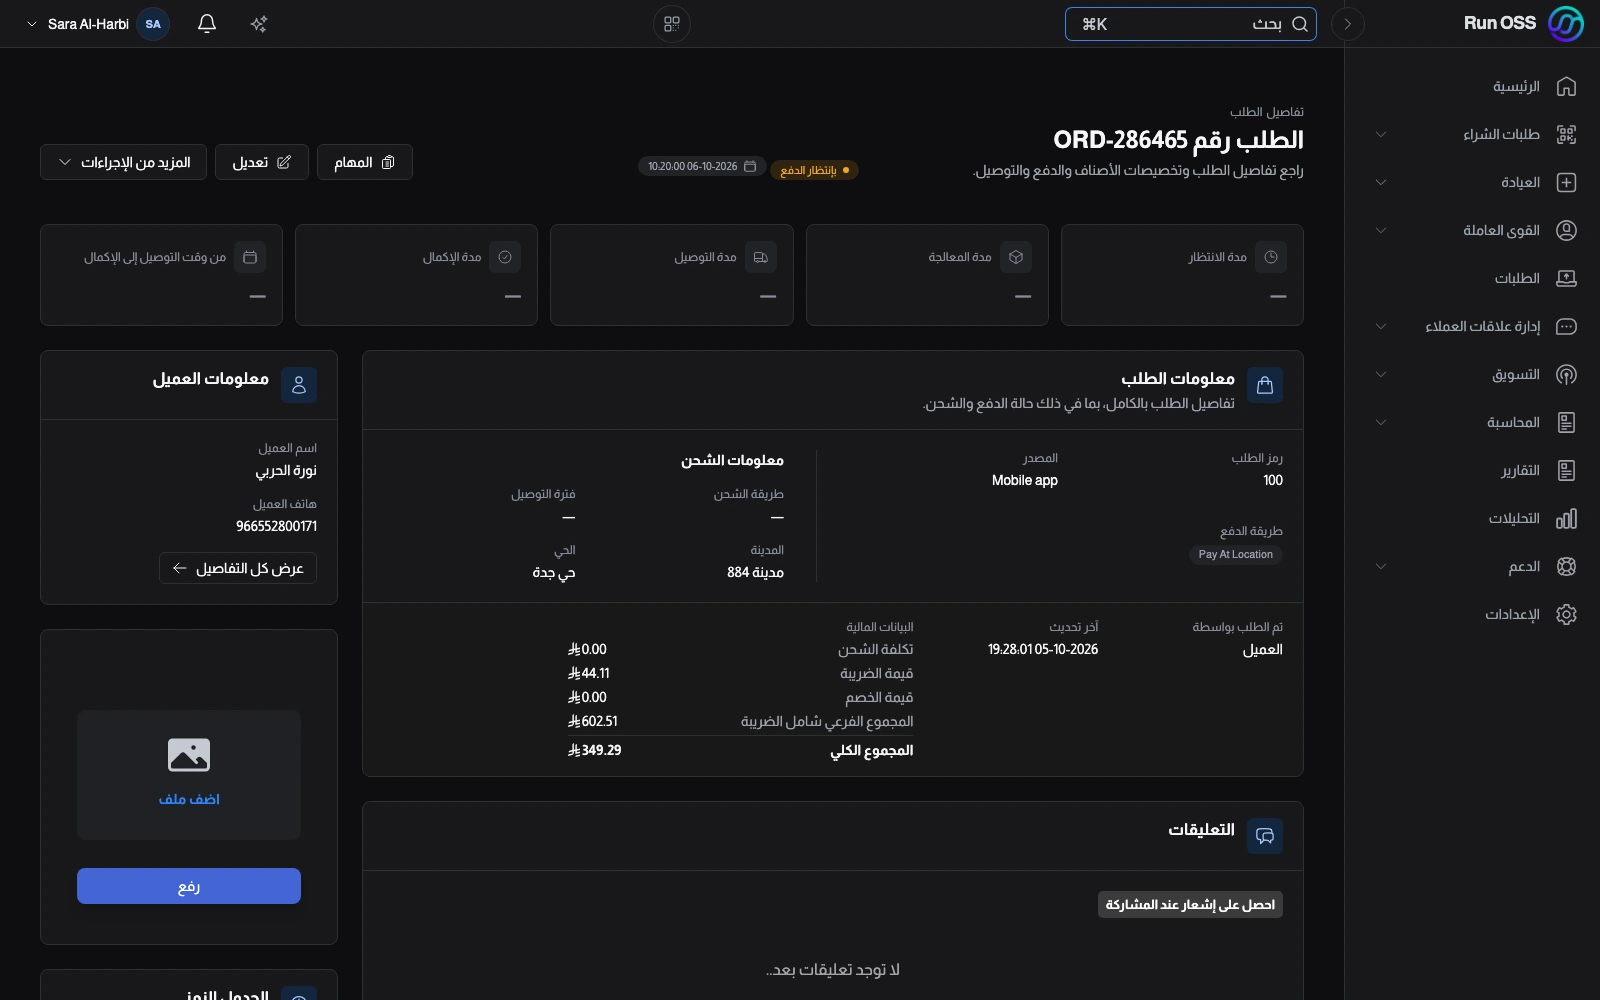
Task: Click the calendar icon beside order date
Action: pyautogui.click(x=750, y=166)
